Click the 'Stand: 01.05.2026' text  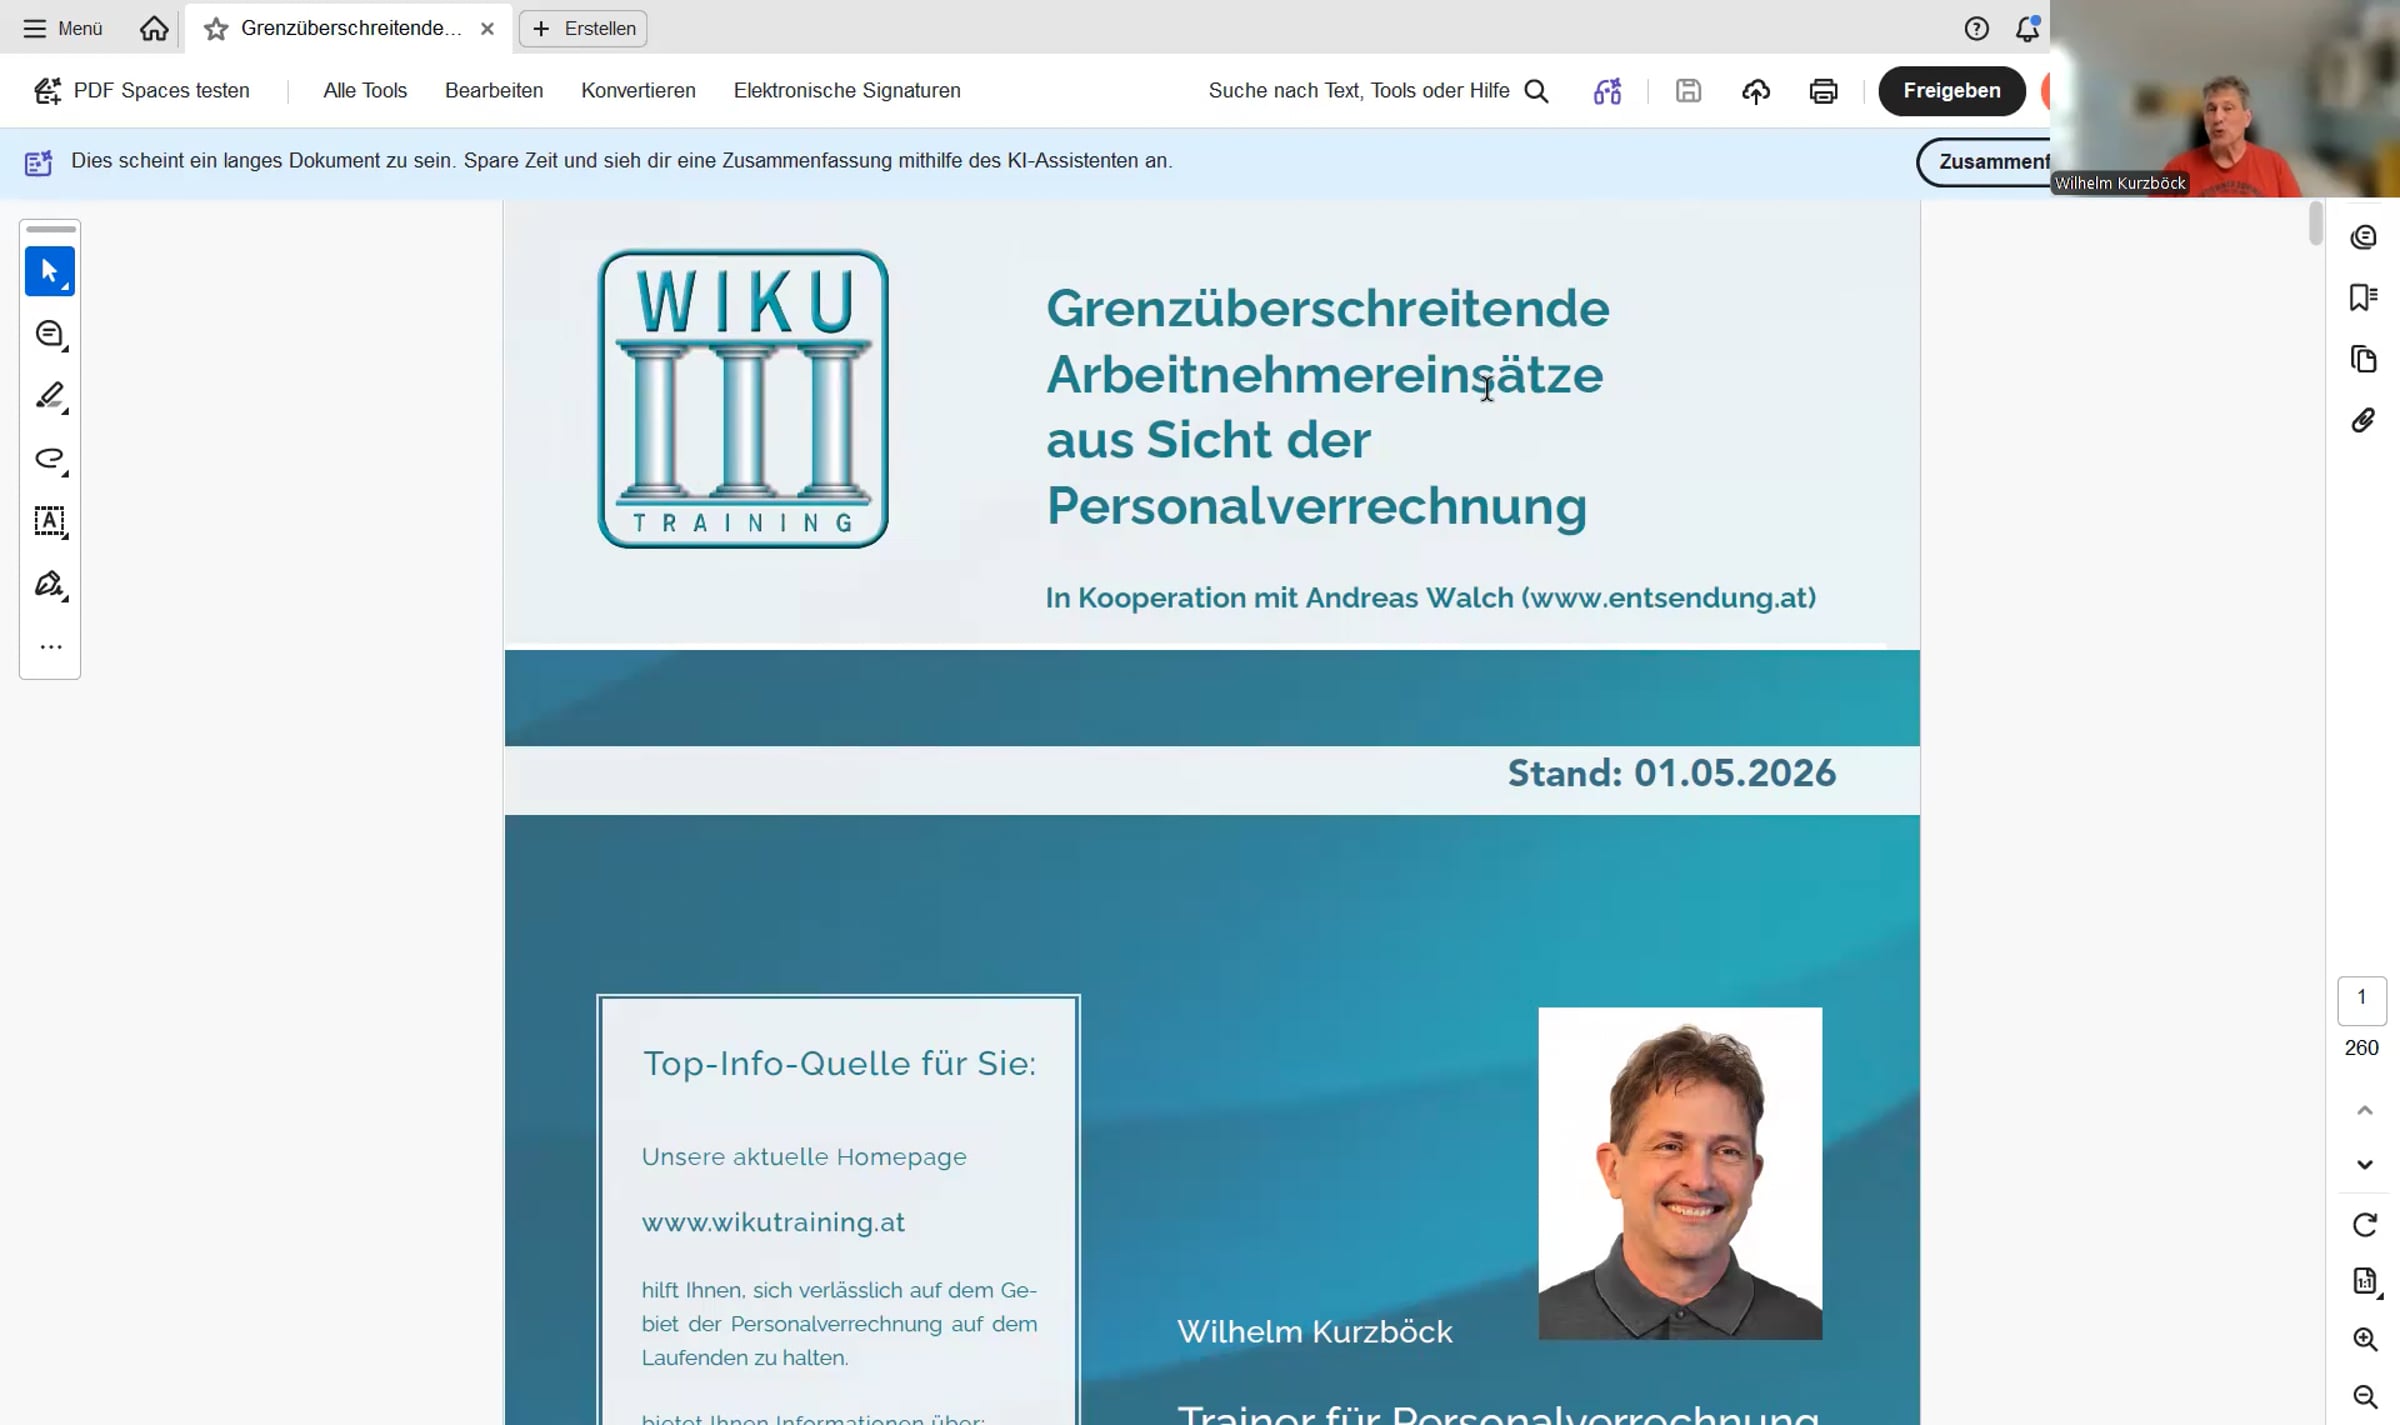[1671, 773]
